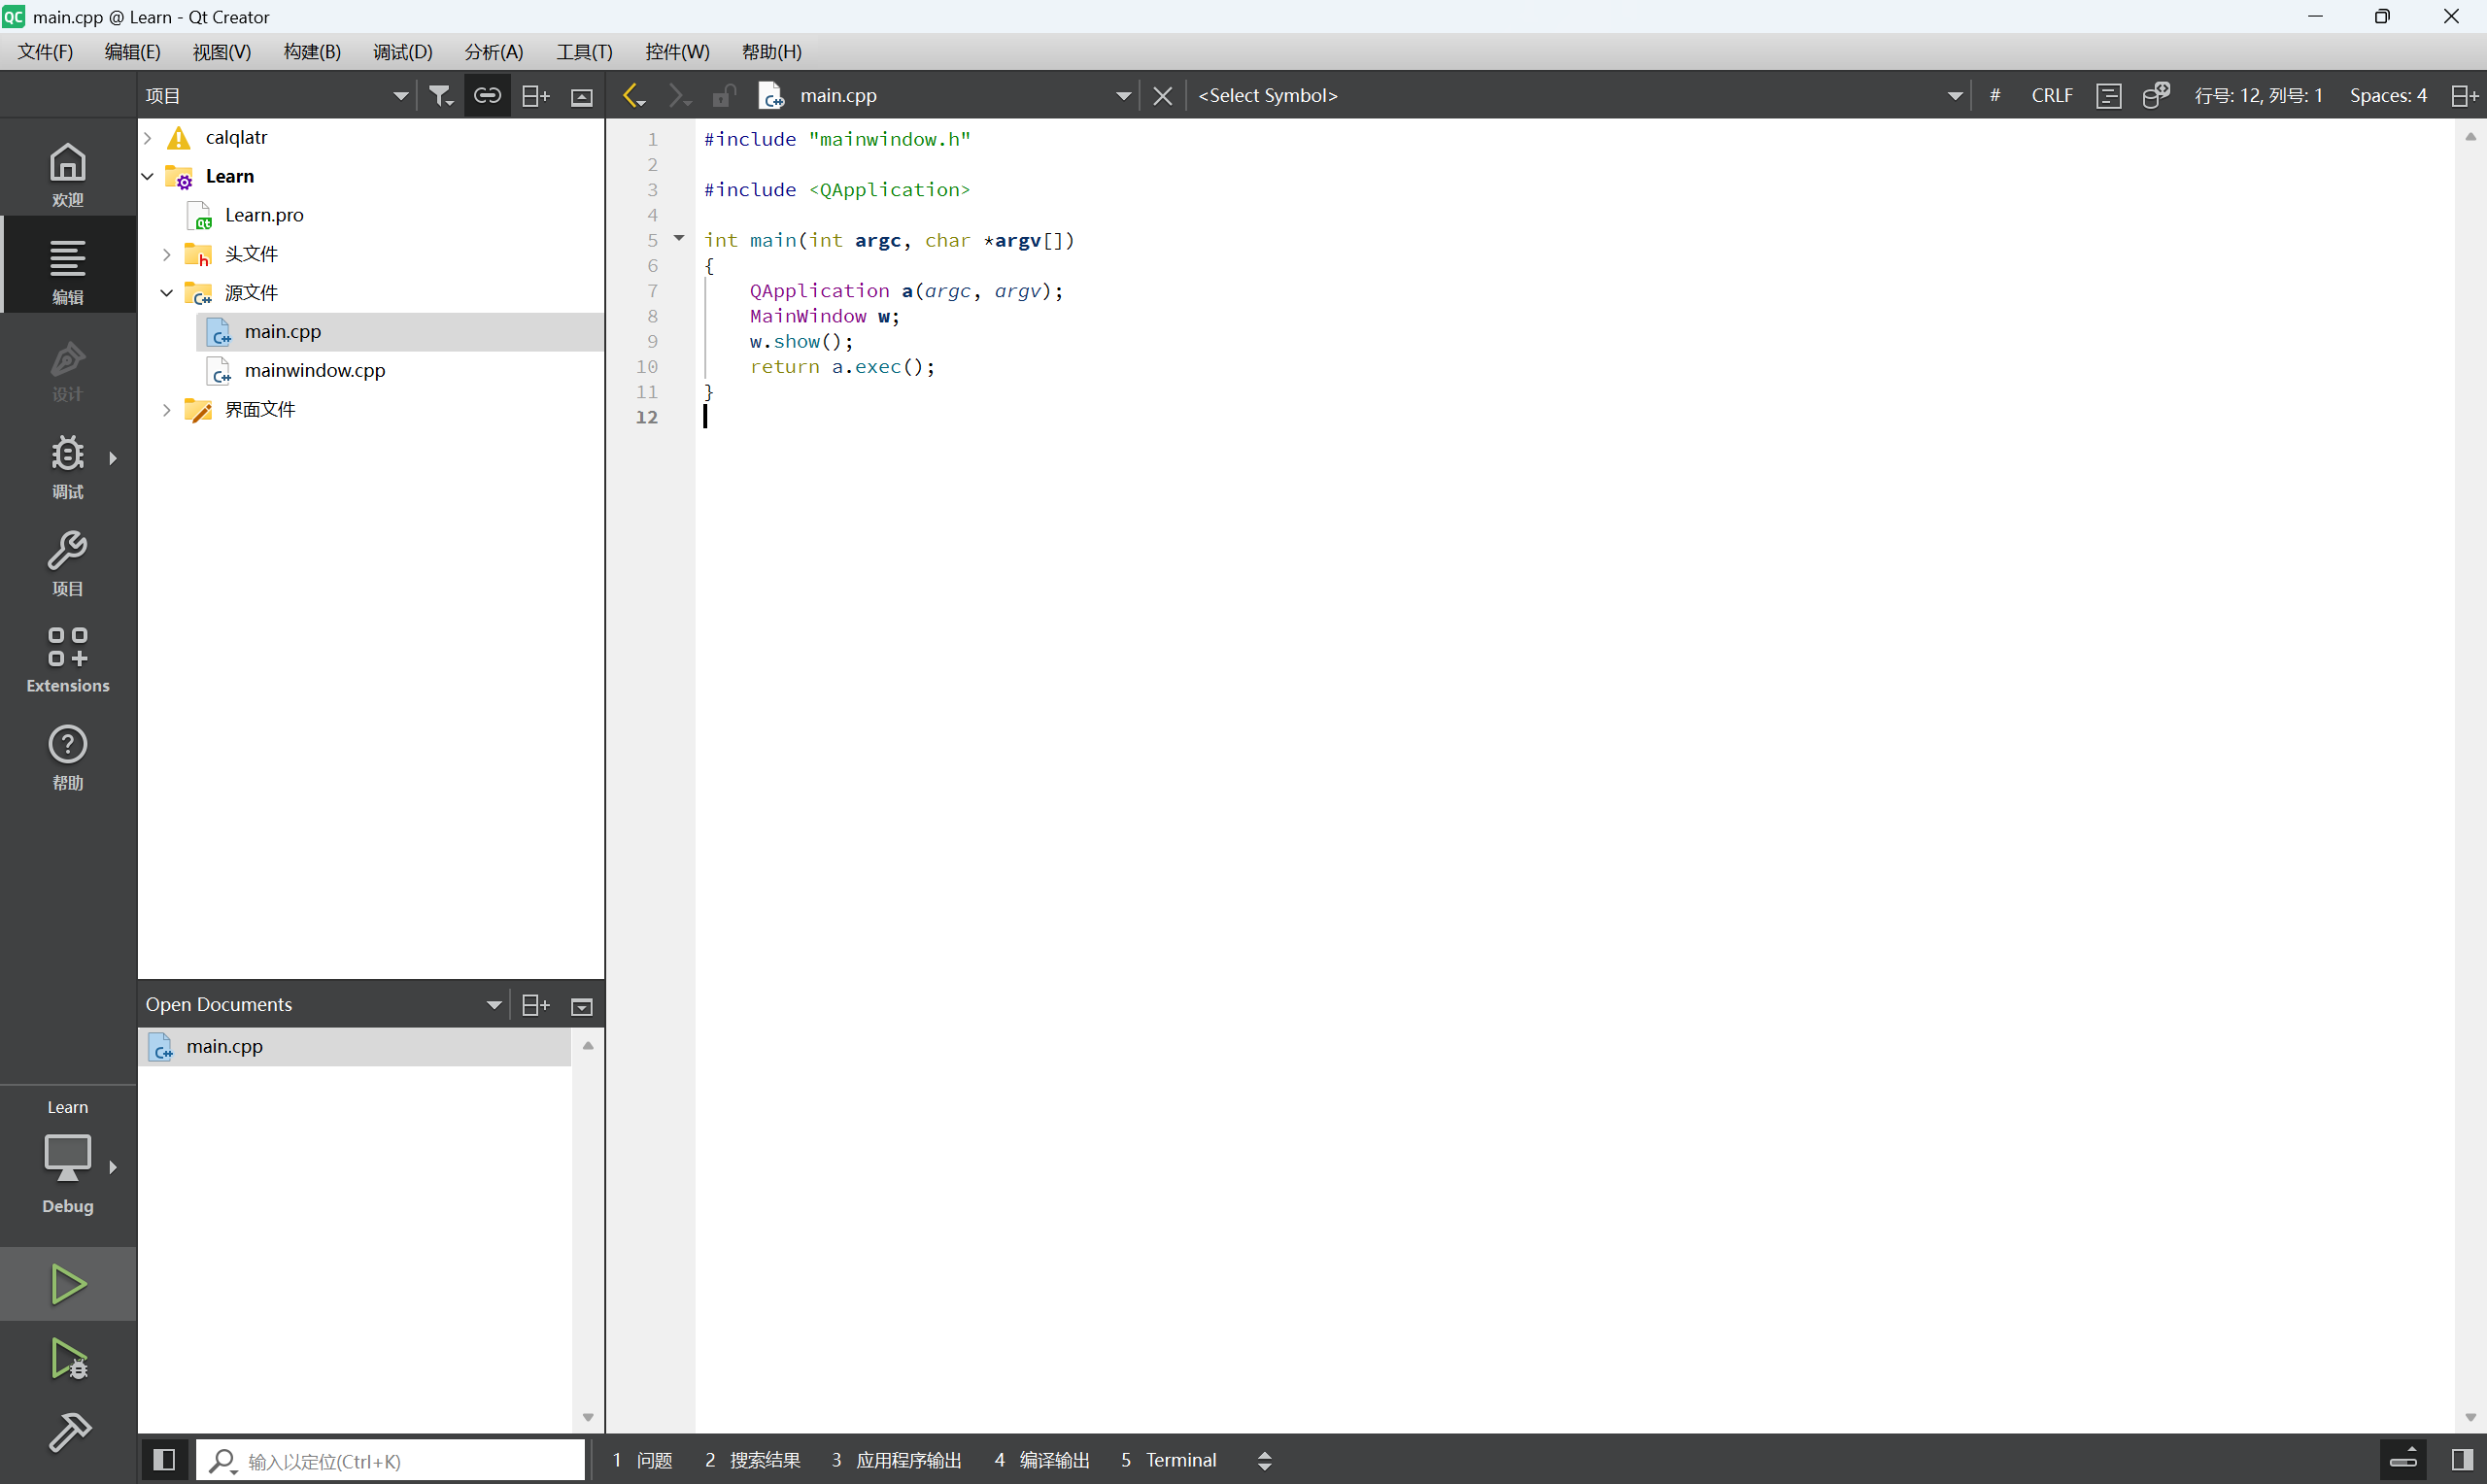Open the 编辑(E) menu
Screen dimensions: 2487x1484
[x=132, y=52]
